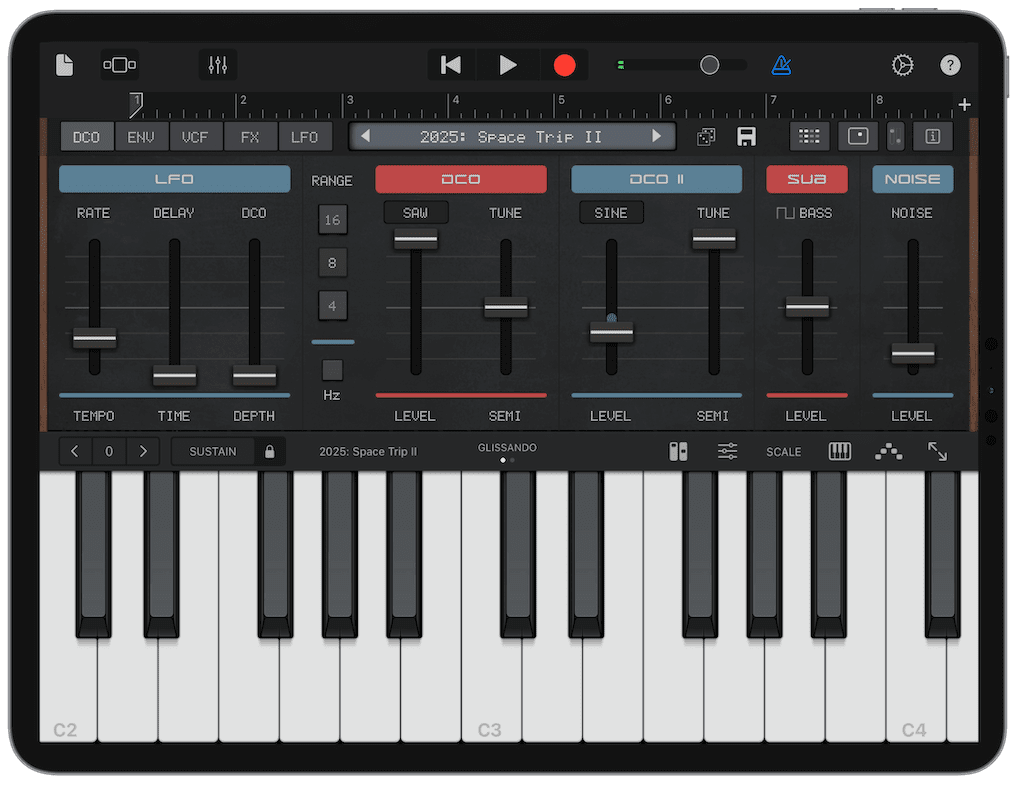Start recording with the red Record button
Viewport: 1024px width, 790px height.
coord(564,65)
